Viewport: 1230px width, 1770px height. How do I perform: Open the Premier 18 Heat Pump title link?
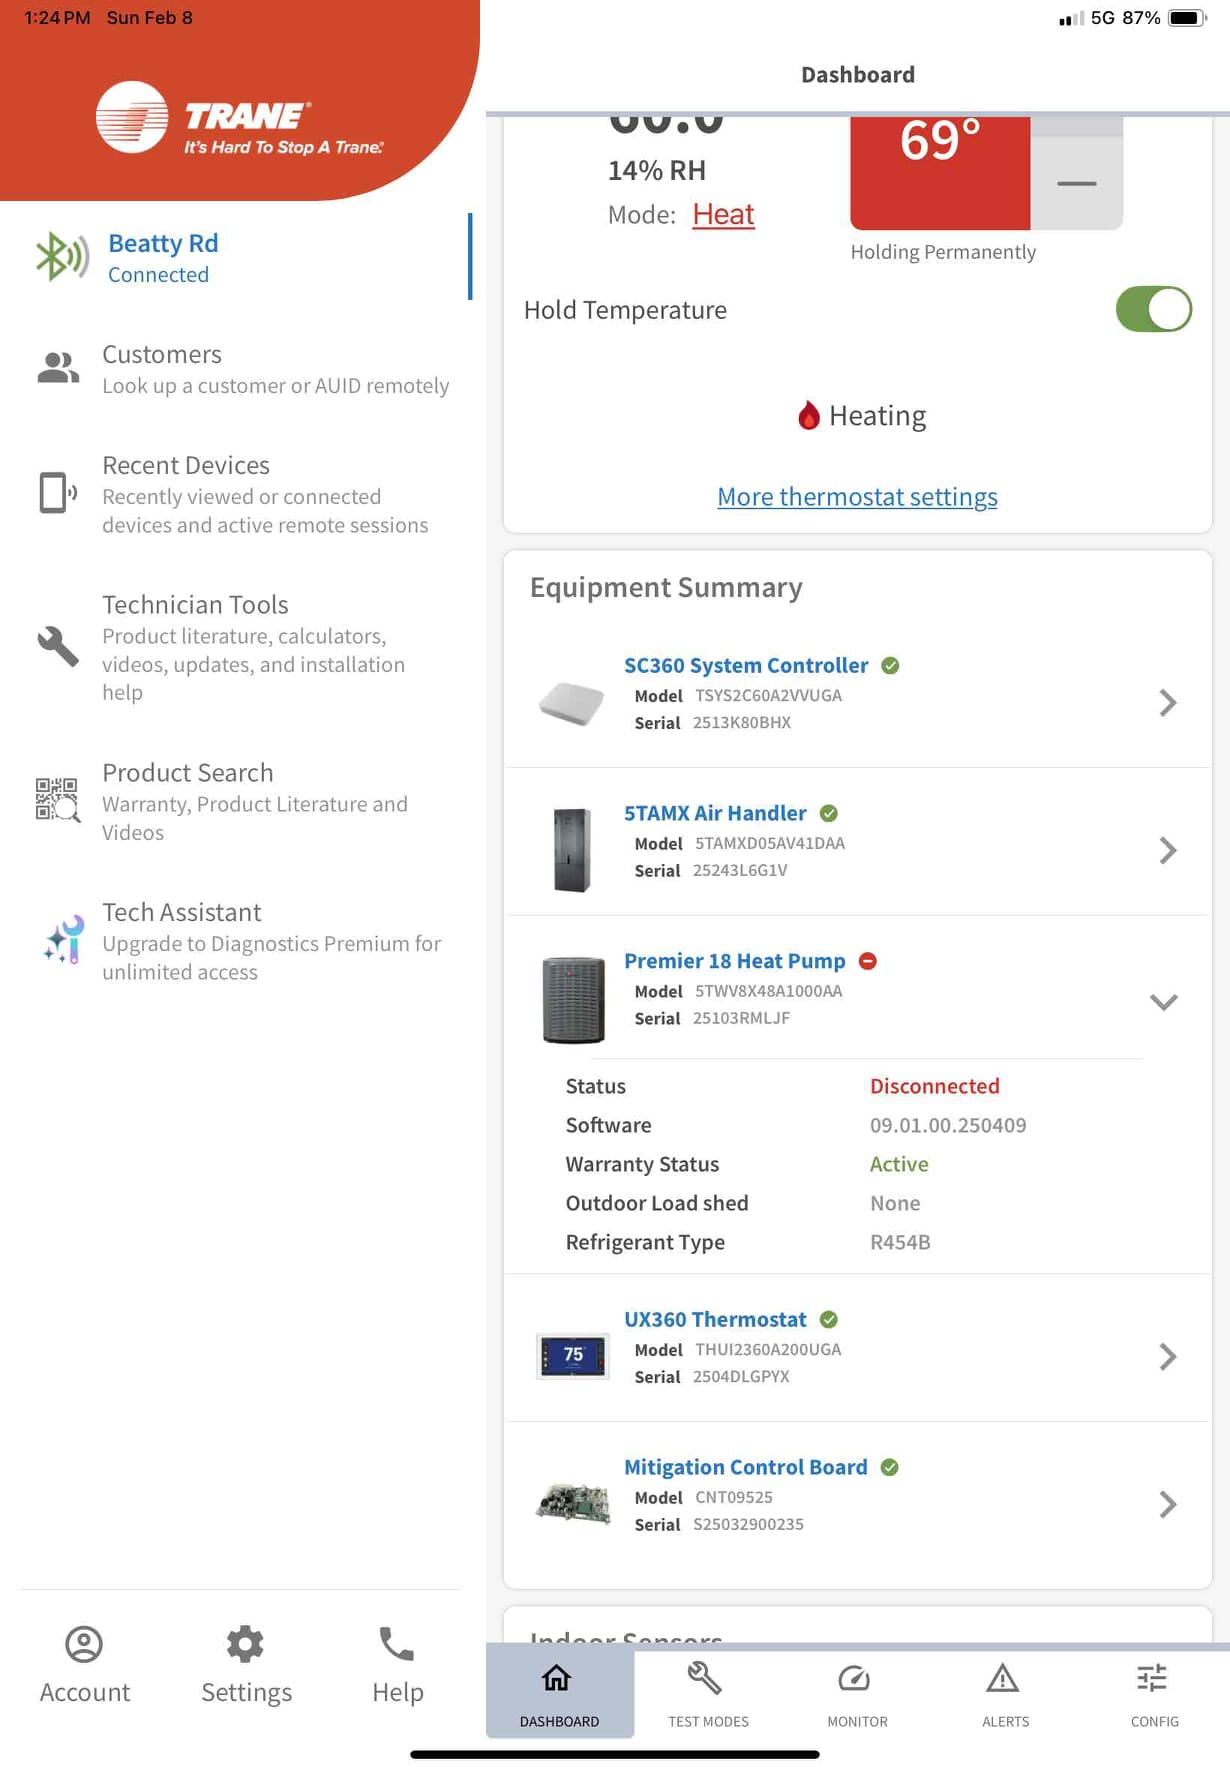735,961
